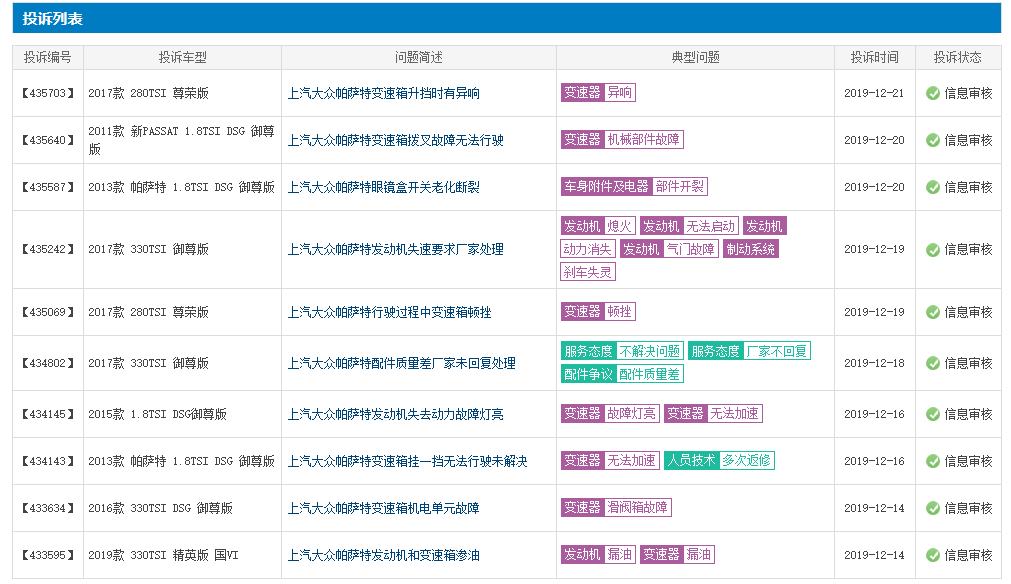Click status icon in 435069 row

pos(933,312)
